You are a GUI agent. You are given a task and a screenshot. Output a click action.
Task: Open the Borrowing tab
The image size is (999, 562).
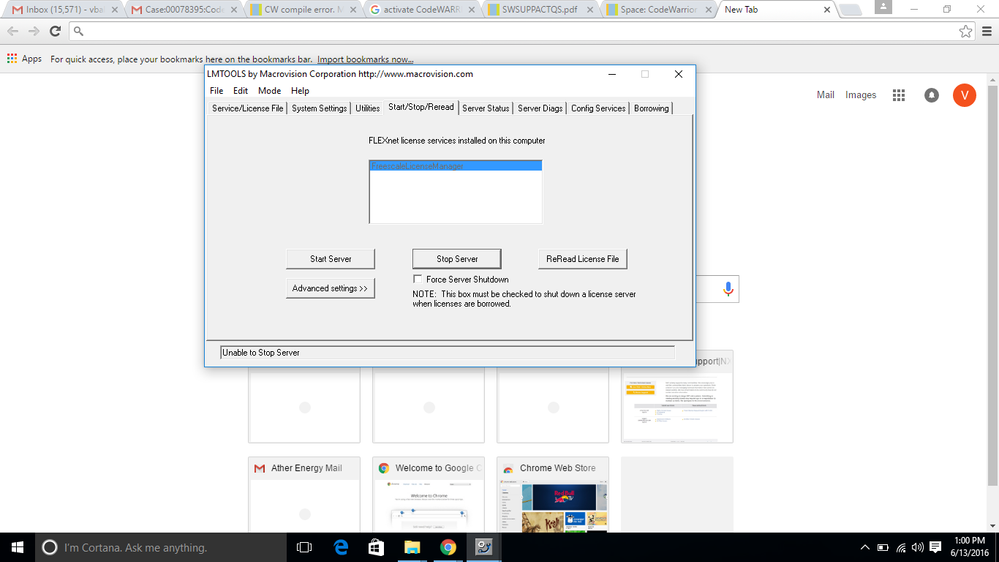[651, 108]
